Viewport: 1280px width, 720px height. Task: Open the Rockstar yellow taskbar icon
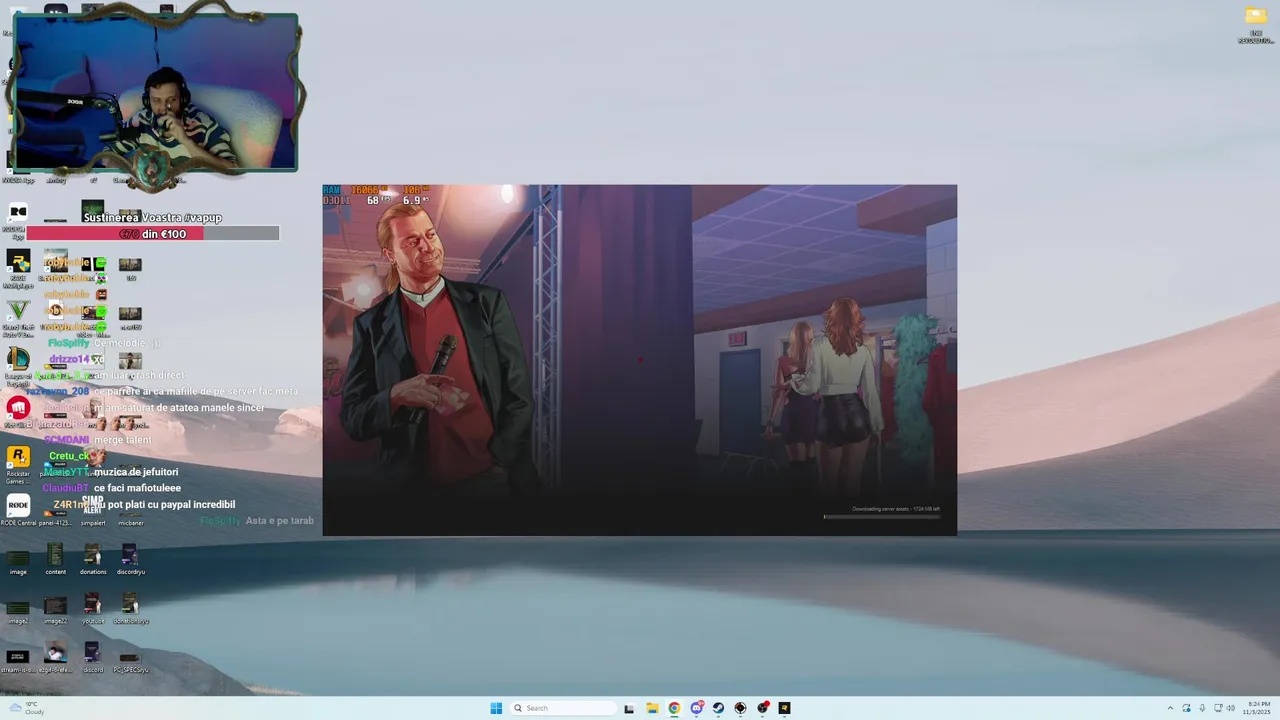point(784,708)
